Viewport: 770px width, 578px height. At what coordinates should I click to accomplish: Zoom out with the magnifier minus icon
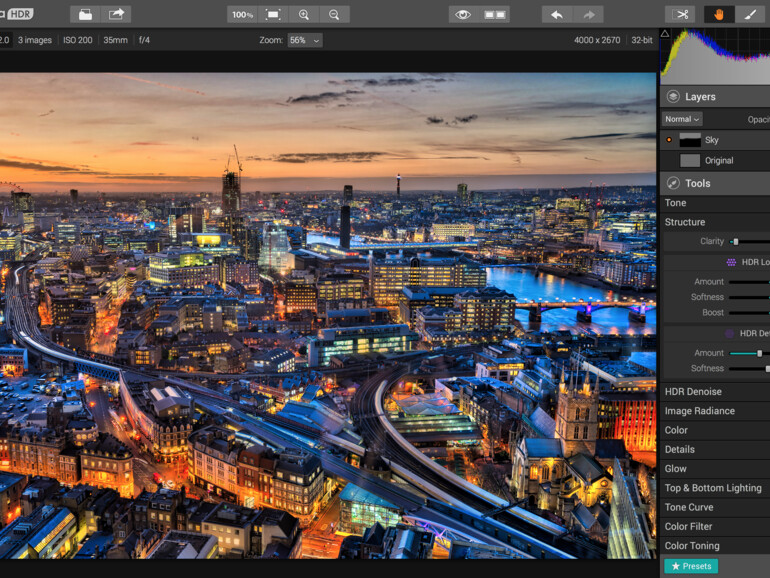point(334,14)
